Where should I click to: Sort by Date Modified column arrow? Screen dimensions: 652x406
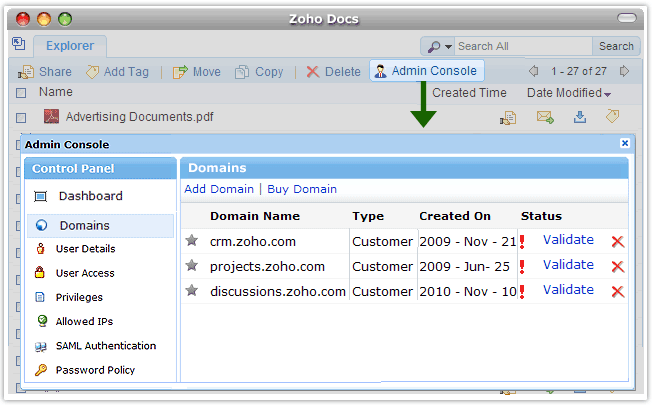pyautogui.click(x=608, y=94)
